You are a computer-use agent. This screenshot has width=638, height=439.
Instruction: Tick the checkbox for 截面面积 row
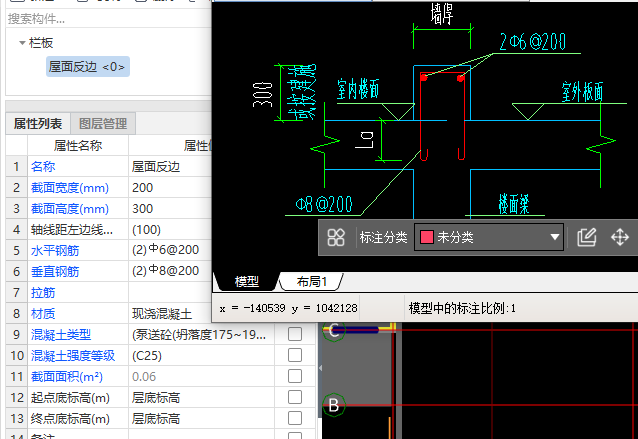[295, 376]
